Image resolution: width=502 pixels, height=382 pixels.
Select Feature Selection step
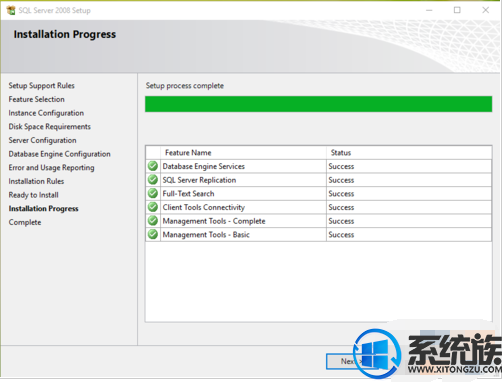[37, 99]
